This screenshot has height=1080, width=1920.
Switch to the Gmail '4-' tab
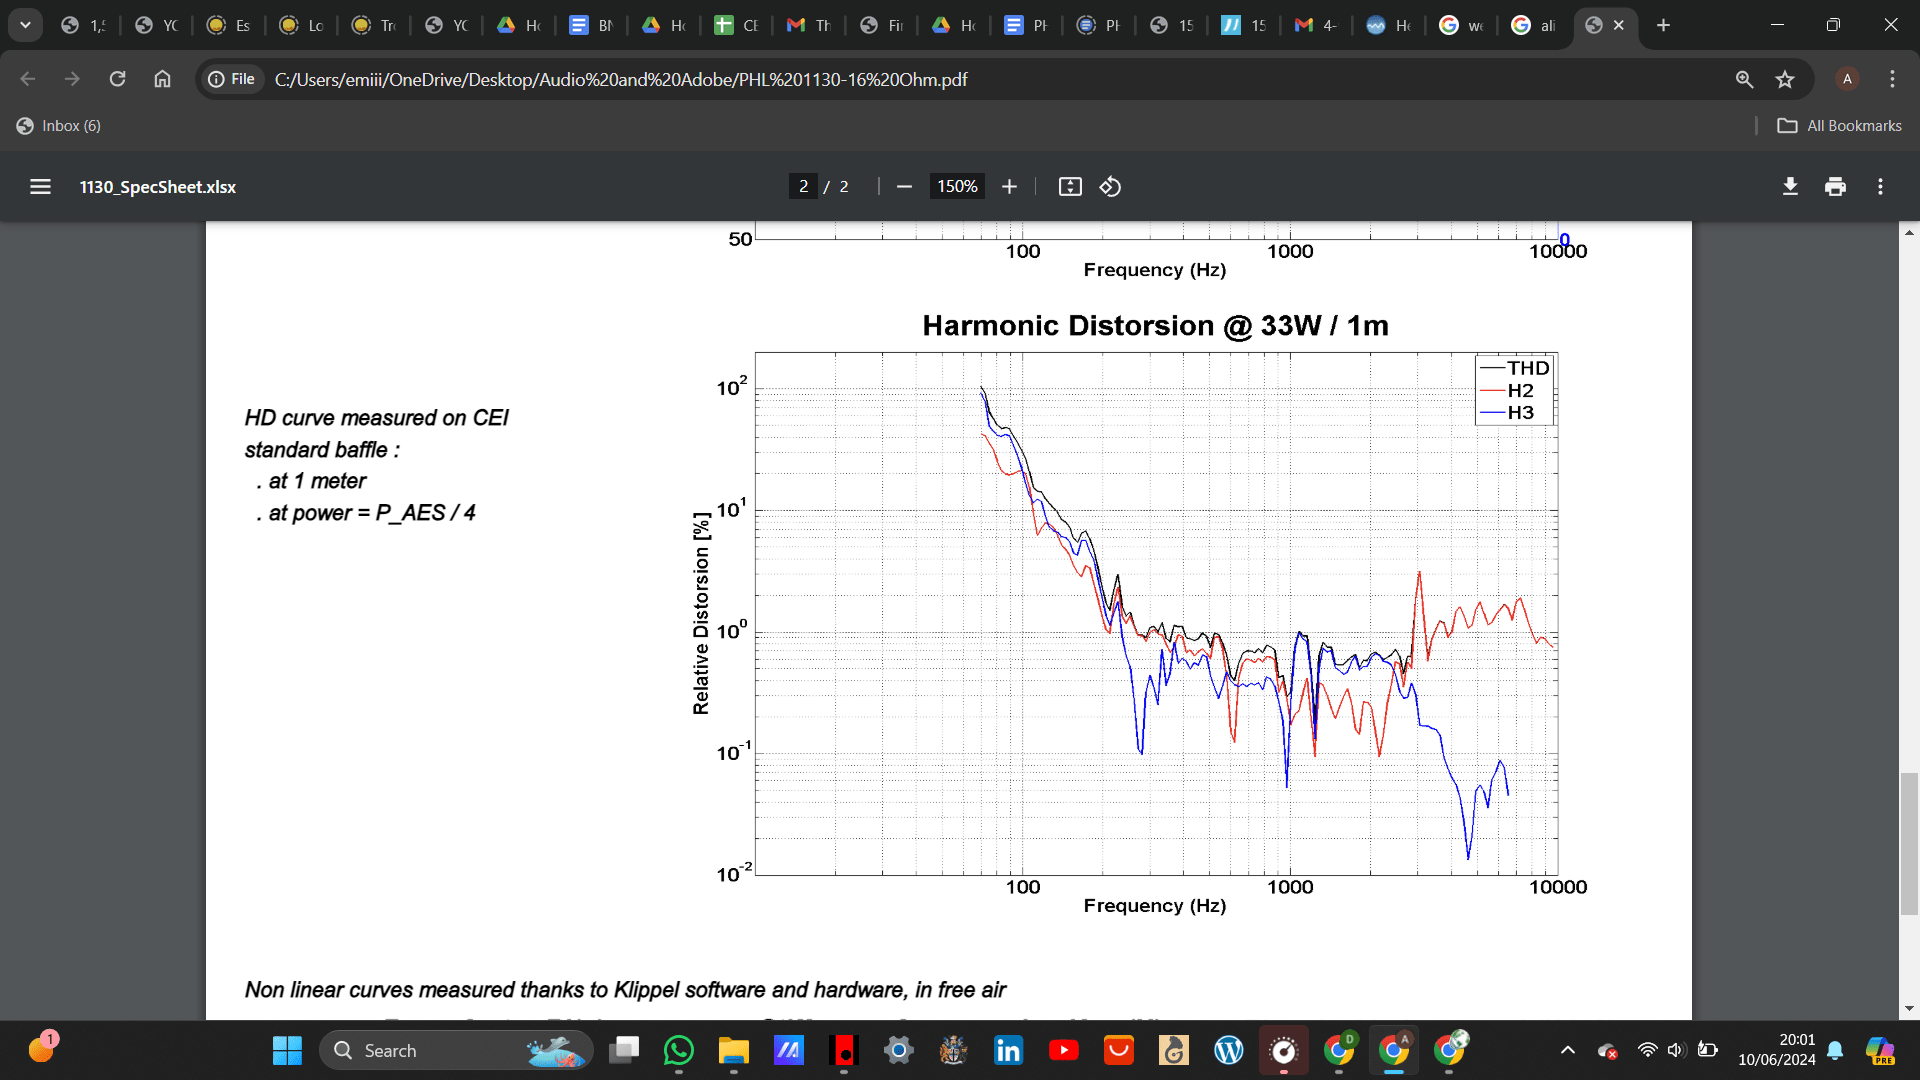pos(1317,25)
